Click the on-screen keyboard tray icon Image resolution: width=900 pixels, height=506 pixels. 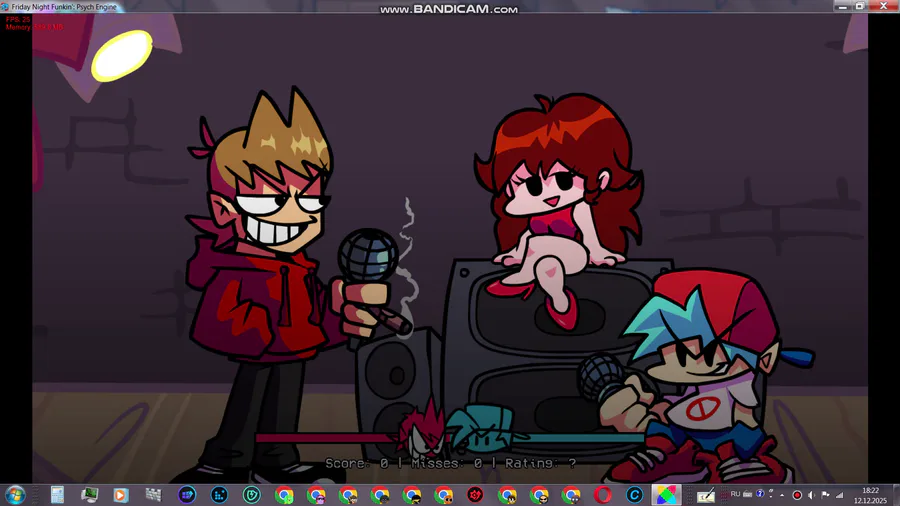[x=747, y=494]
